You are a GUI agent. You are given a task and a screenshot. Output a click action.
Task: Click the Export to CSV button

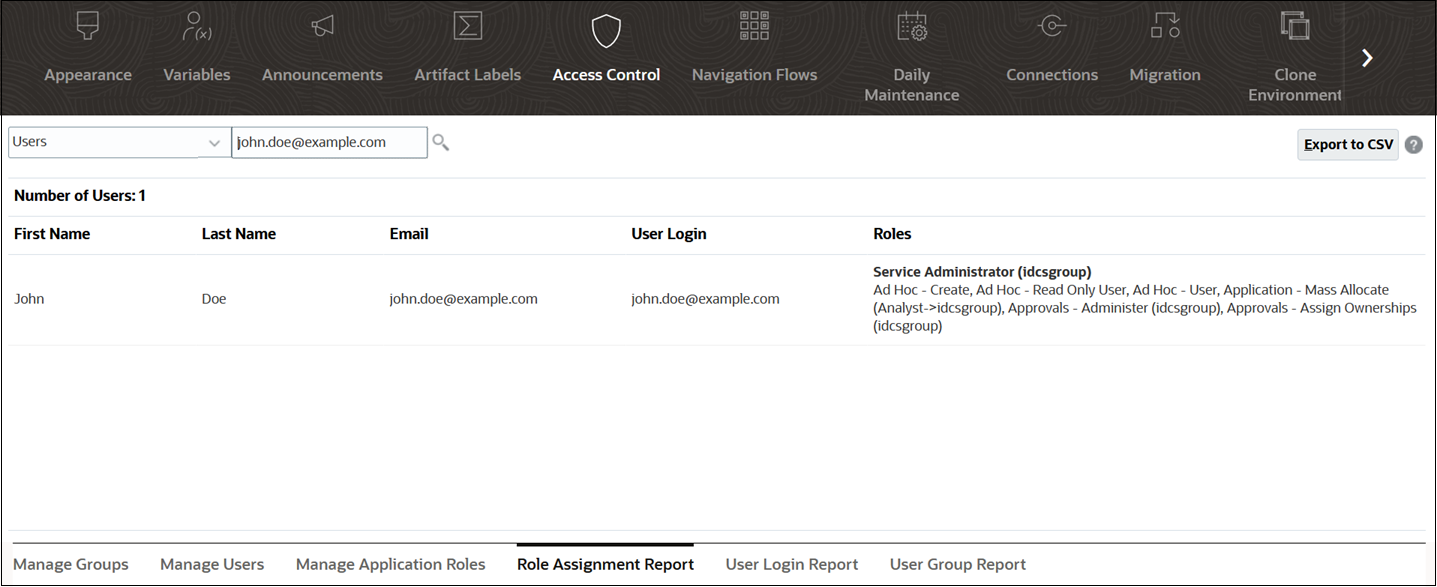coord(1347,144)
